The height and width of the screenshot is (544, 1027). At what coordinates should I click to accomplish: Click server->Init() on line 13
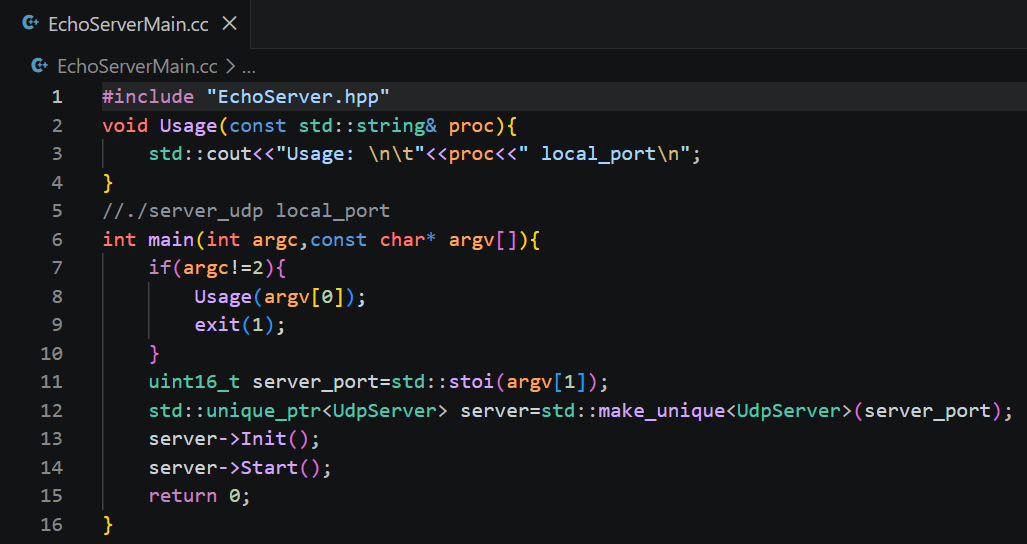(229, 439)
